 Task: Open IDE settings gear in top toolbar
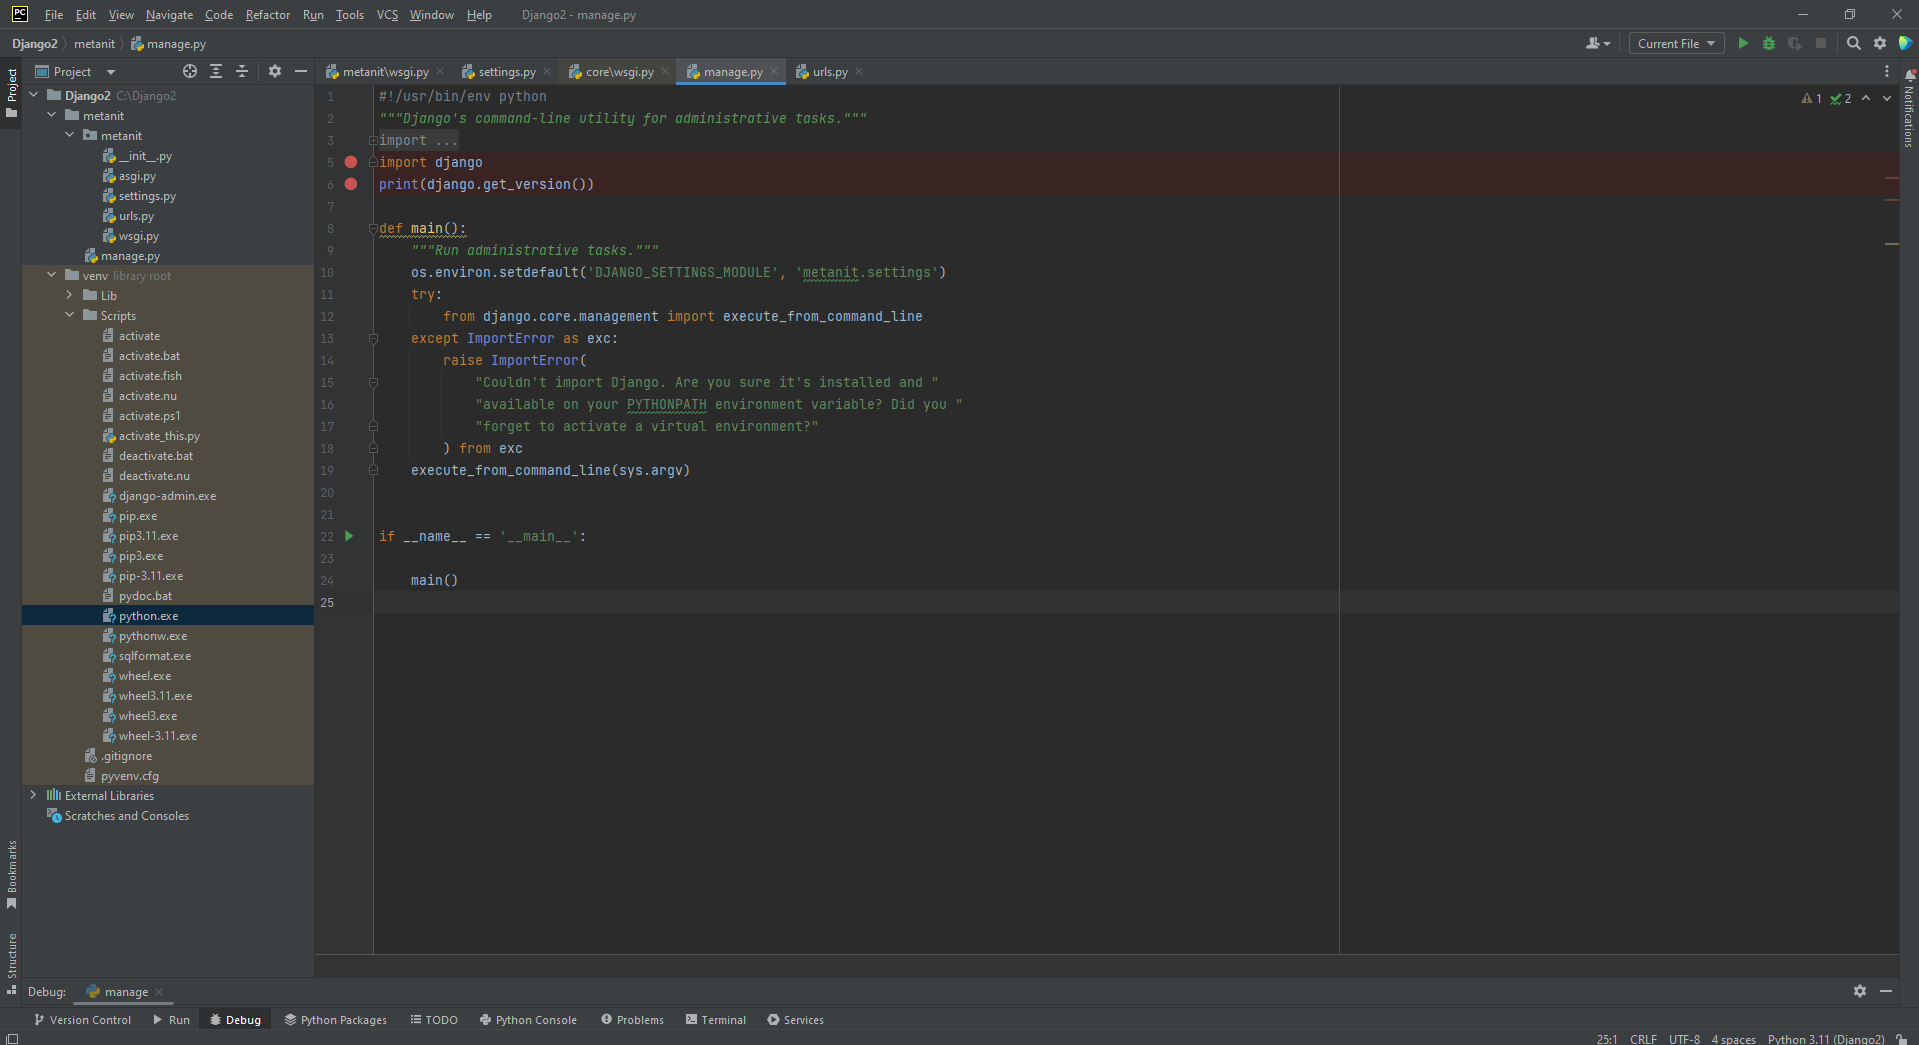[x=1880, y=43]
